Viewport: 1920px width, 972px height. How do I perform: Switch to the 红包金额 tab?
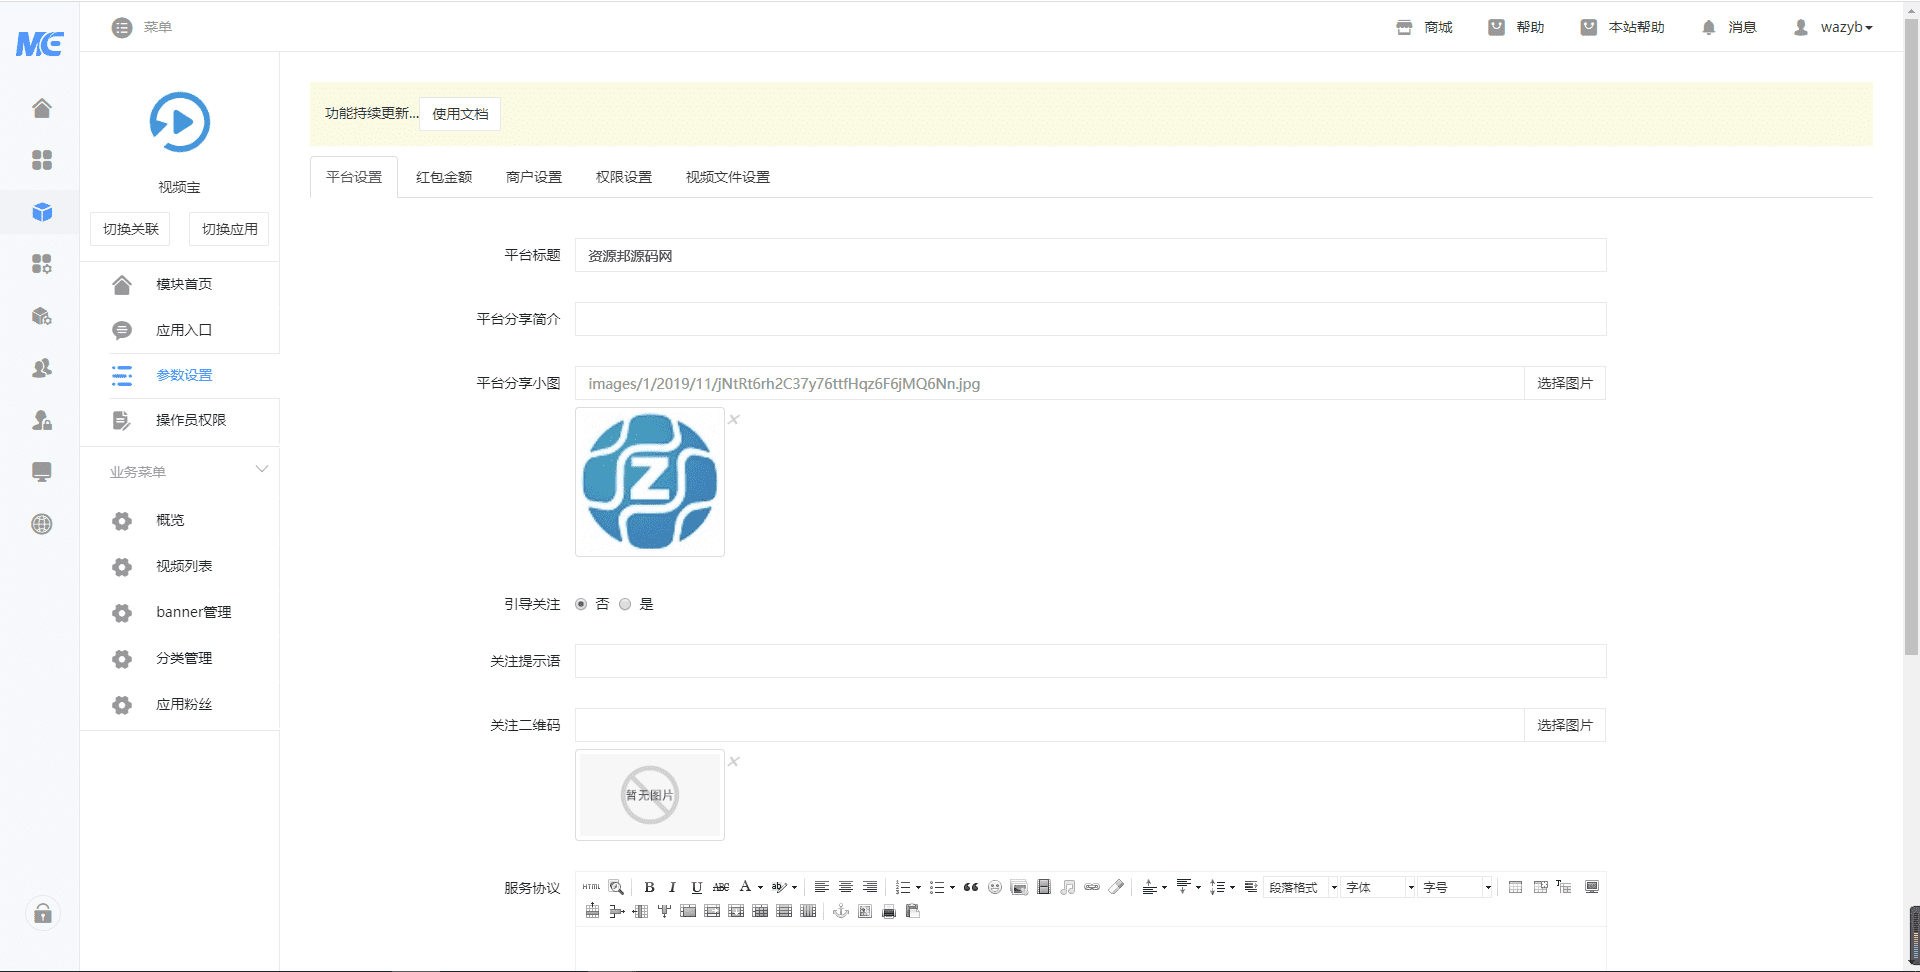point(444,177)
